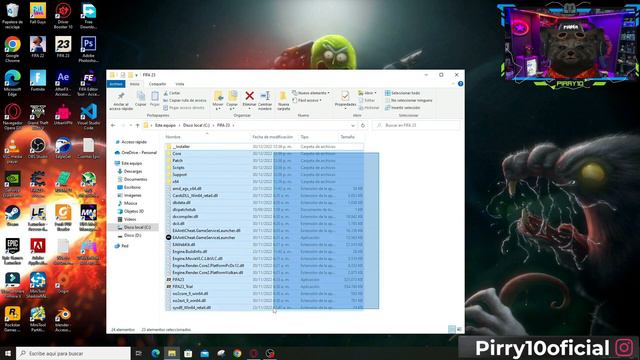Select the Support folder row

(x=264, y=174)
